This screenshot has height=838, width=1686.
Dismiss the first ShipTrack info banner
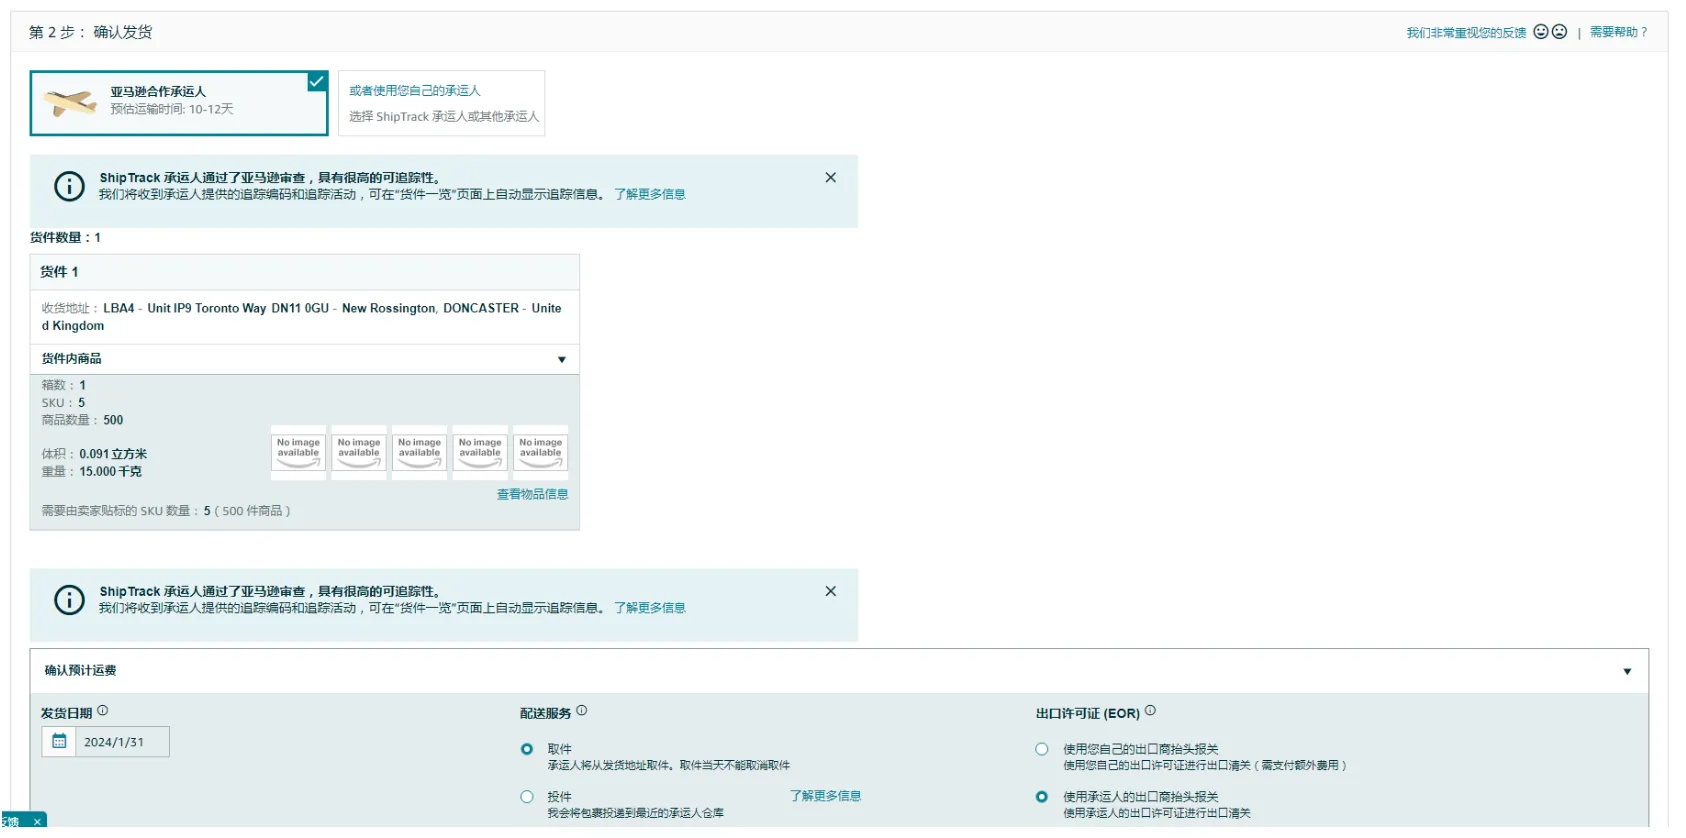coord(830,178)
